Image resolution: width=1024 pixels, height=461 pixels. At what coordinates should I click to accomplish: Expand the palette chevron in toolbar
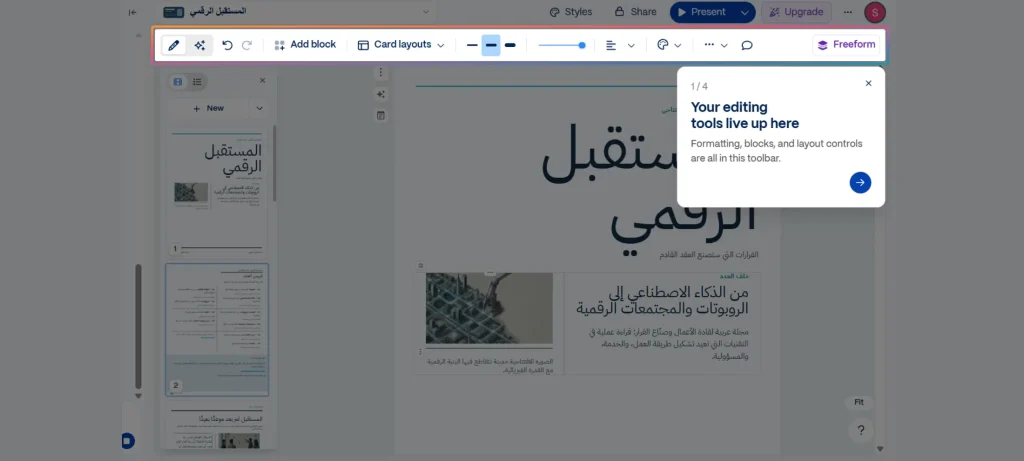pyautogui.click(x=678, y=45)
